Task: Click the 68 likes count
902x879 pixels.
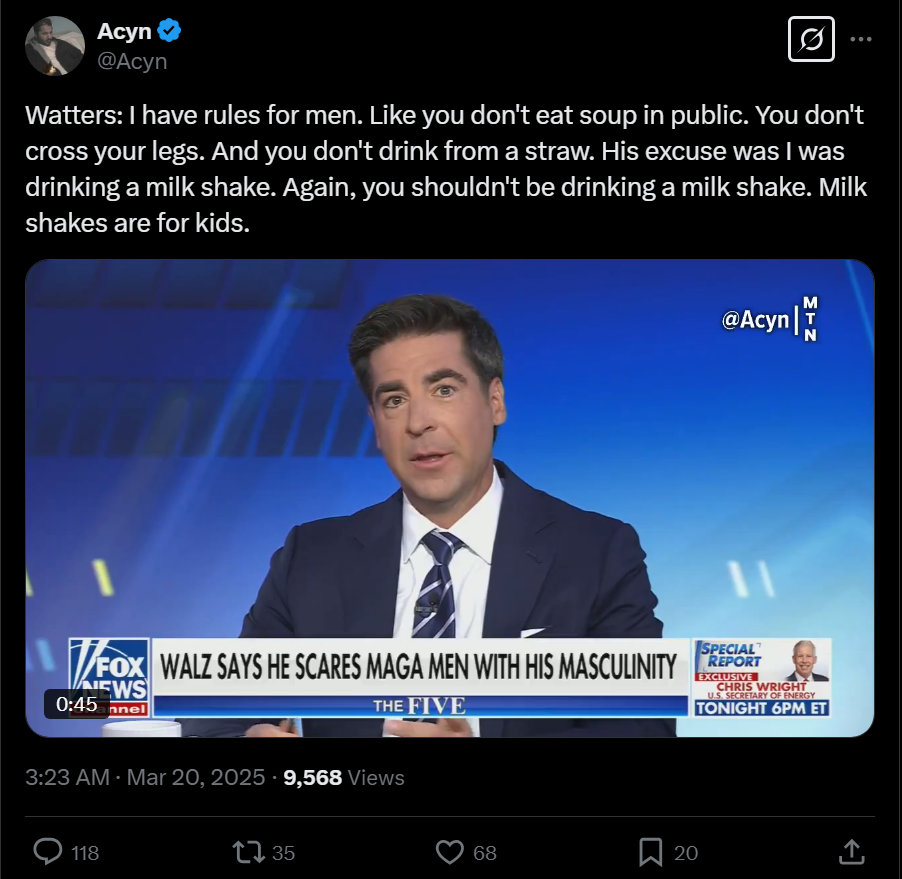Action: pos(485,853)
